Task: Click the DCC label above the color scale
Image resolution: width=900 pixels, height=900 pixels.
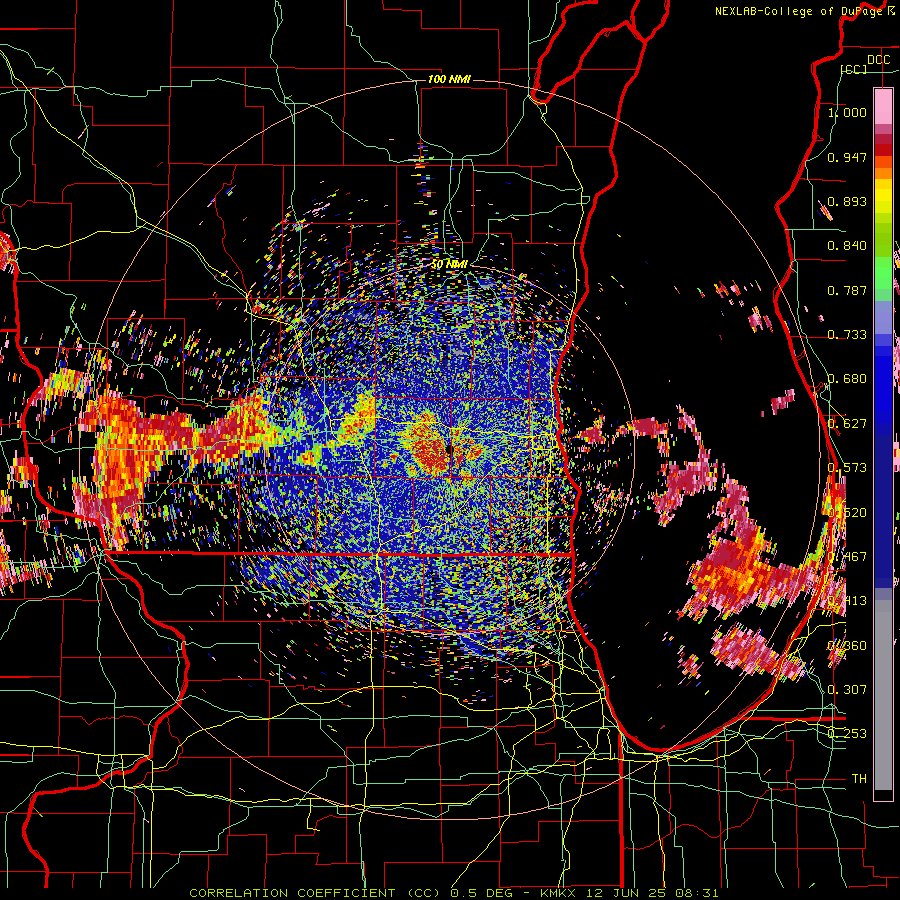Action: click(x=878, y=60)
